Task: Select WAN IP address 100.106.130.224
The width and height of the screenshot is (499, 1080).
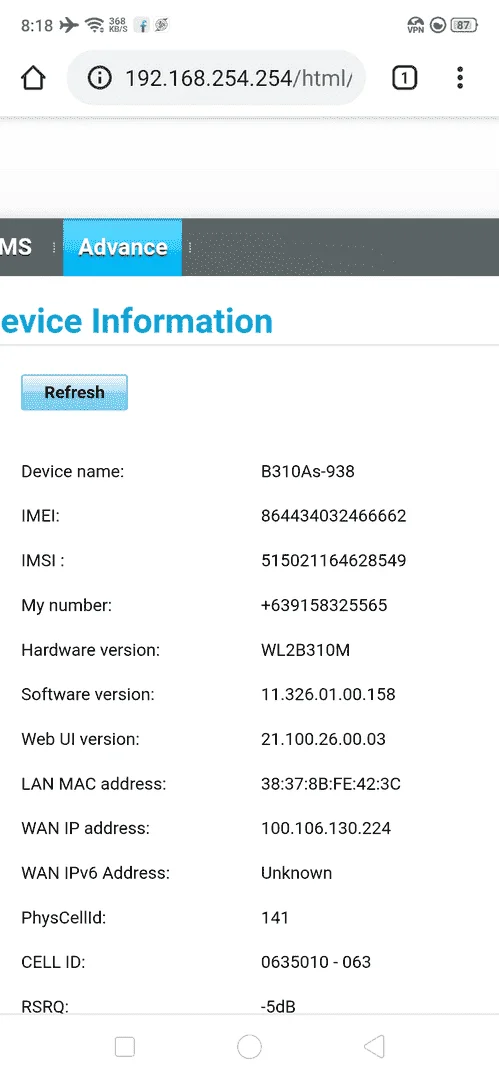Action: (326, 828)
